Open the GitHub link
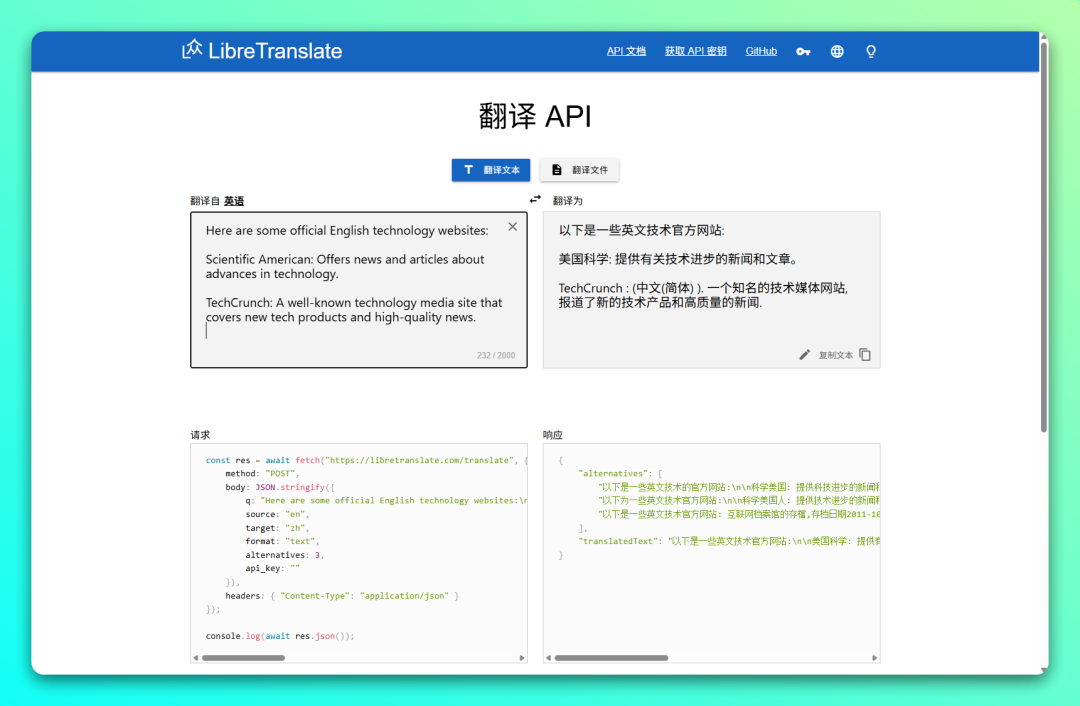 [x=761, y=51]
